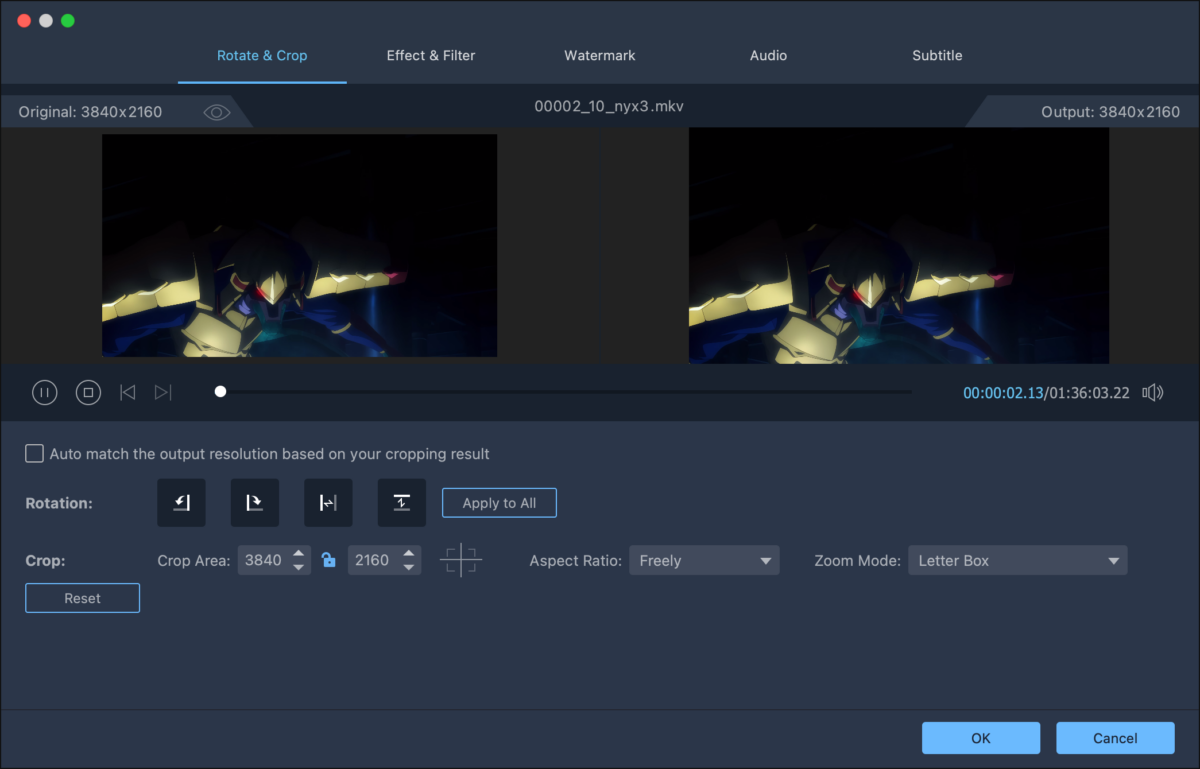Open the Watermark tab
The image size is (1200, 769).
coord(600,56)
